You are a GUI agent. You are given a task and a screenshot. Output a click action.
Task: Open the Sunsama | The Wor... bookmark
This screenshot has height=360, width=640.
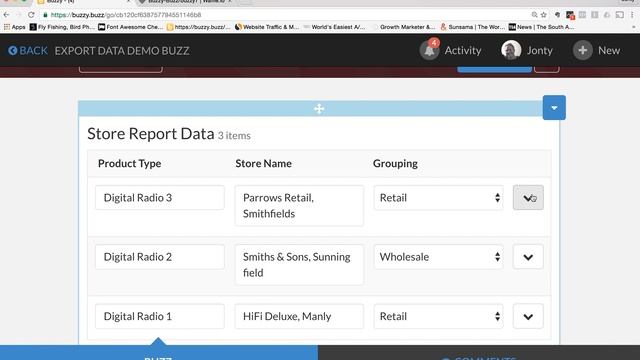[x=473, y=27]
